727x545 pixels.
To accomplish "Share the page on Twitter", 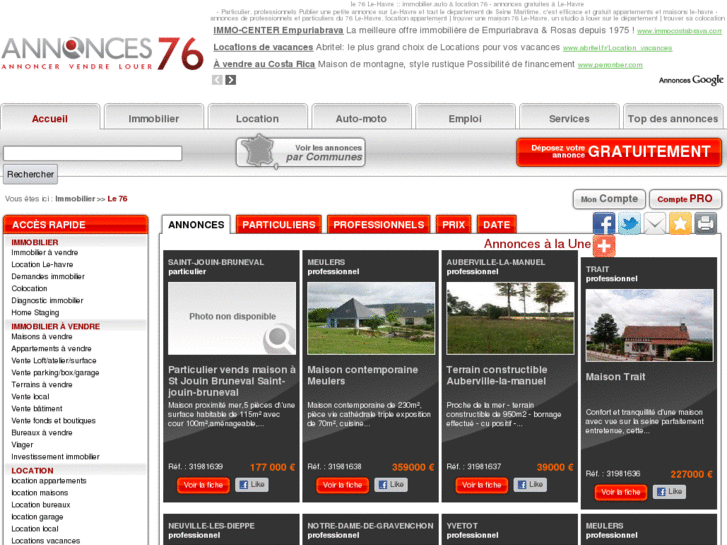I will click(x=629, y=224).
